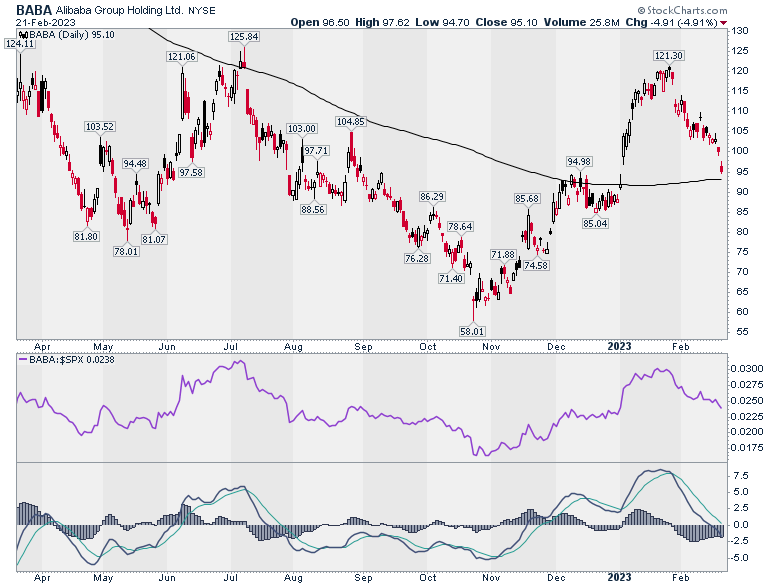Click the Nov label on the price chart axis
Viewport: 780px width, 586px height.
pyautogui.click(x=491, y=346)
